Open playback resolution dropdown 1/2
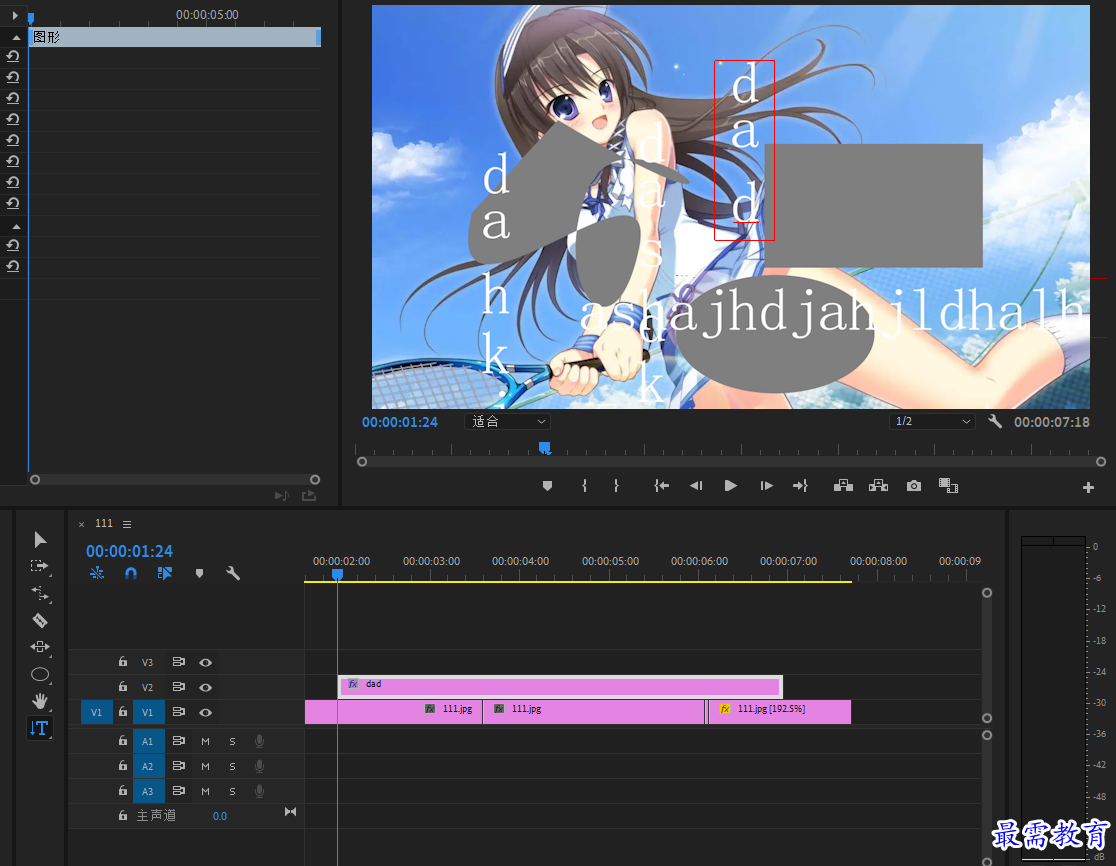The width and height of the screenshot is (1116, 866). click(932, 421)
